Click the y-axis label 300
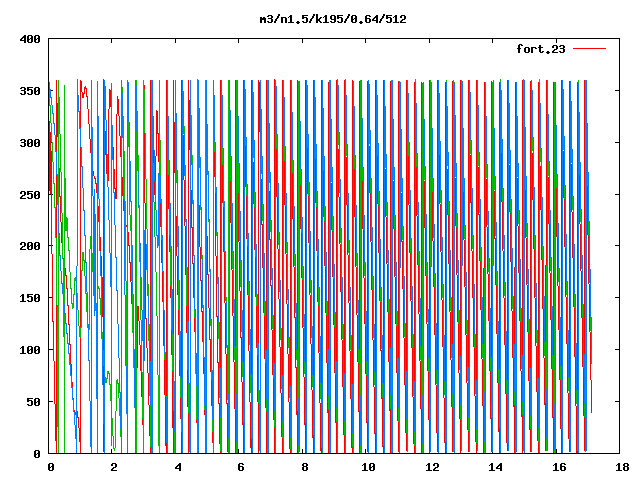The width and height of the screenshot is (640, 480). 30,143
